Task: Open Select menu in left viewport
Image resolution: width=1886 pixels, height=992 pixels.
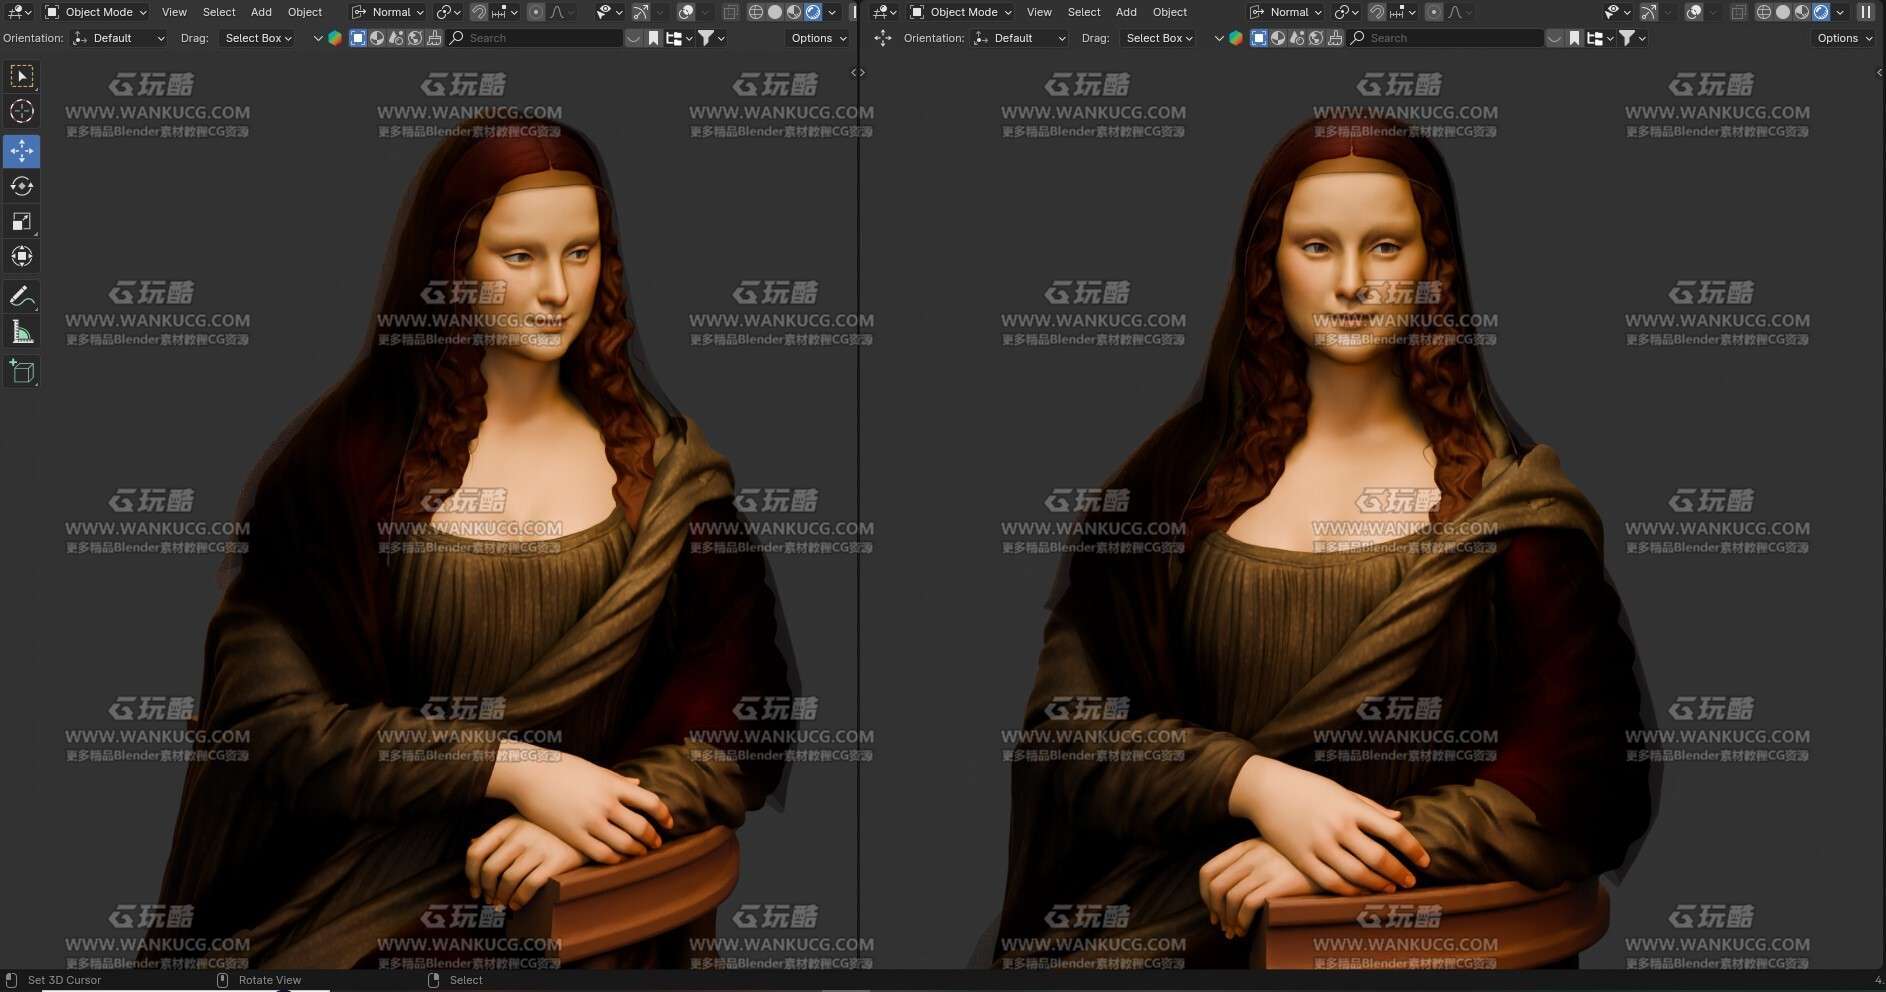Action: point(219,12)
